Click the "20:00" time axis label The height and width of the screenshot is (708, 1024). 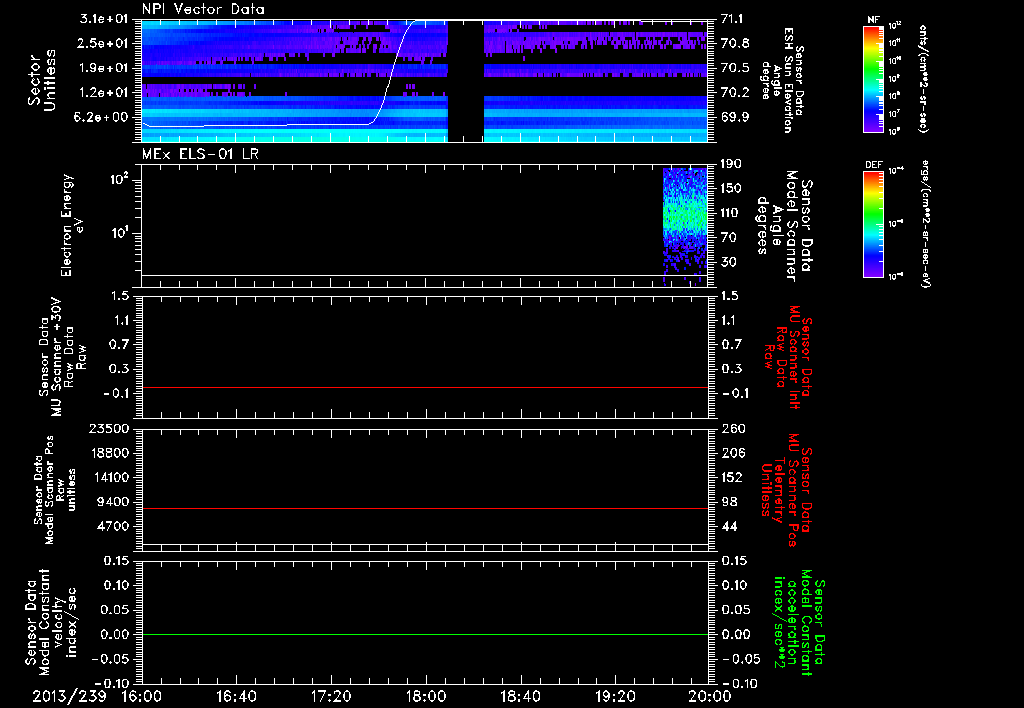(710, 696)
